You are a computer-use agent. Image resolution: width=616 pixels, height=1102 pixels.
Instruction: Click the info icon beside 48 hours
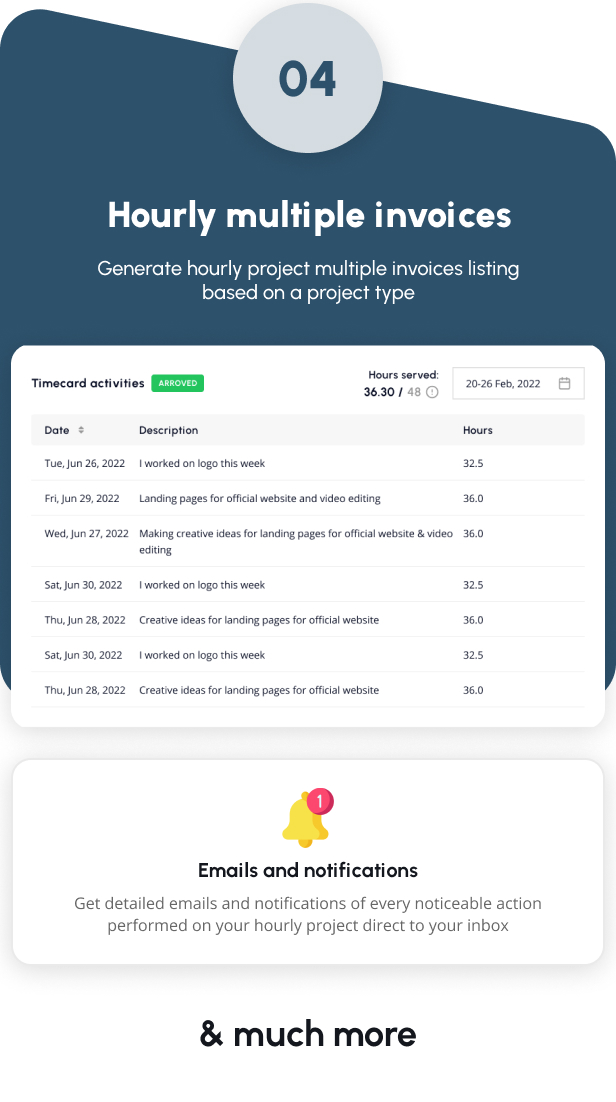click(x=432, y=392)
